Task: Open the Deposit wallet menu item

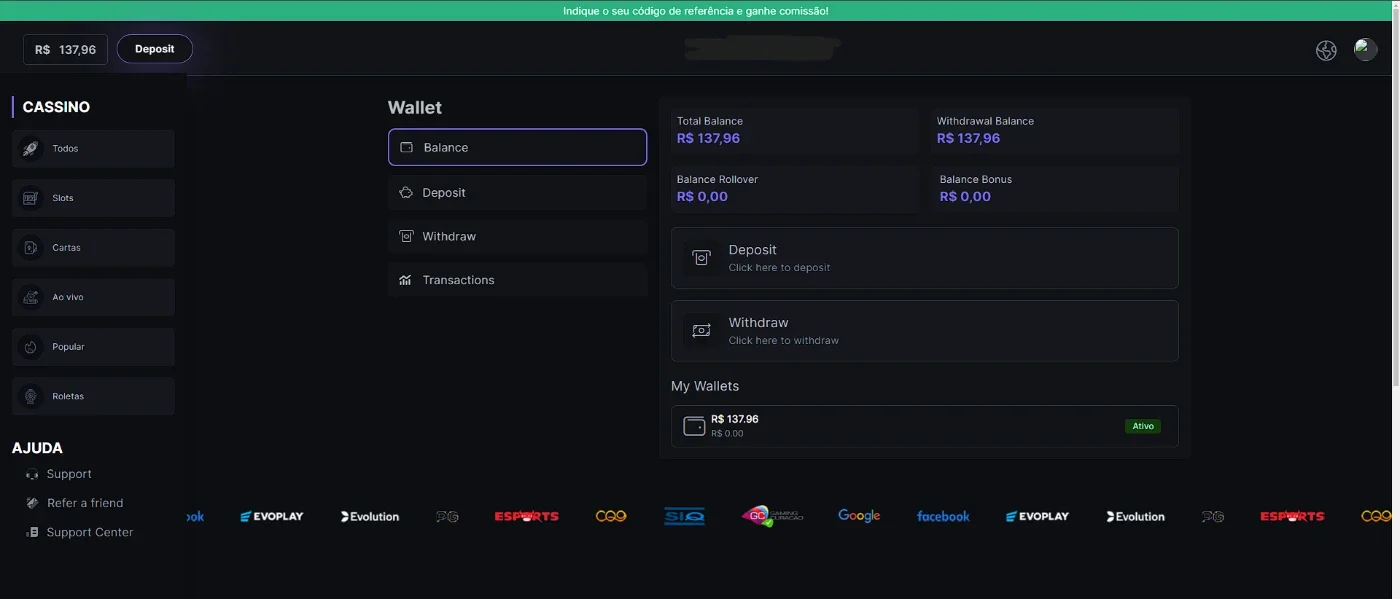Action: pyautogui.click(x=517, y=192)
